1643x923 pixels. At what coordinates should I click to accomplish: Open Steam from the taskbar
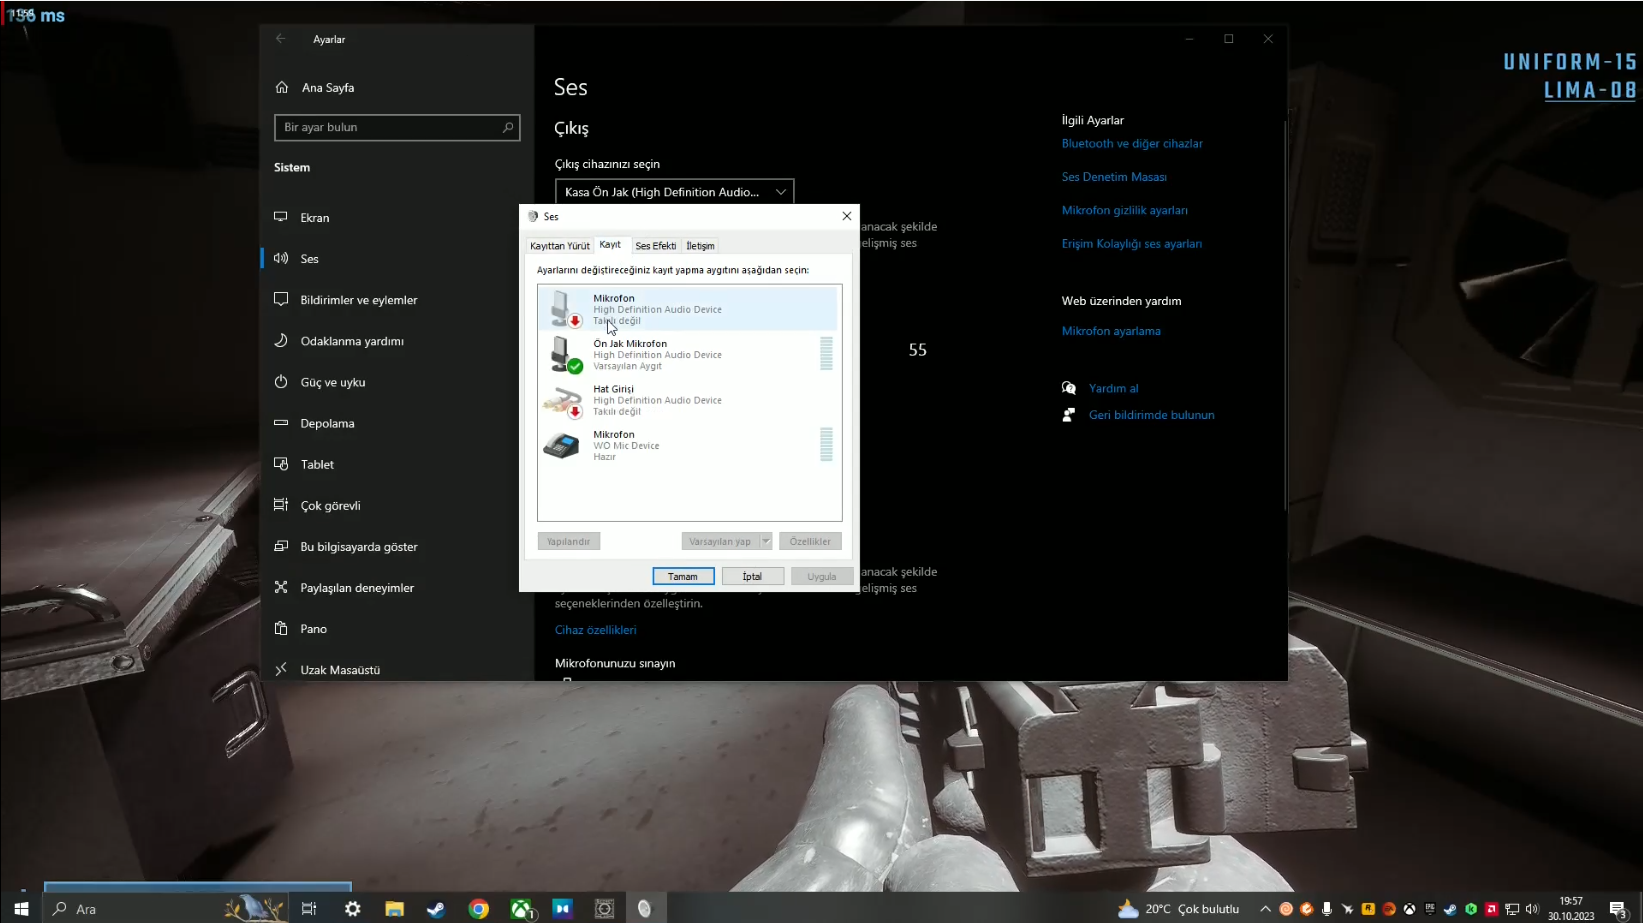436,909
